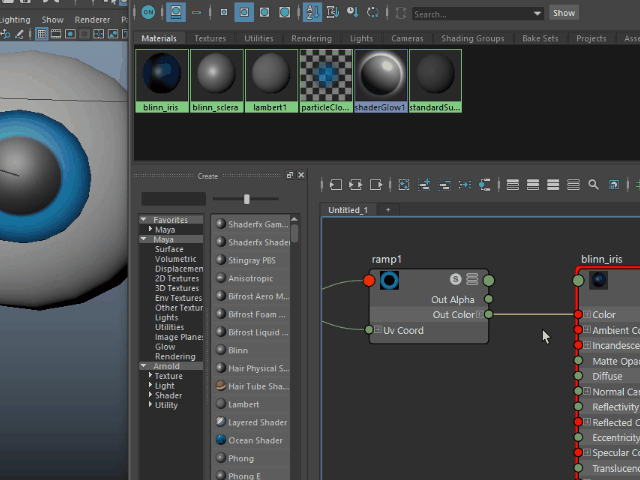
Task: Click the ramp1 node swatch icon
Action: click(x=389, y=280)
